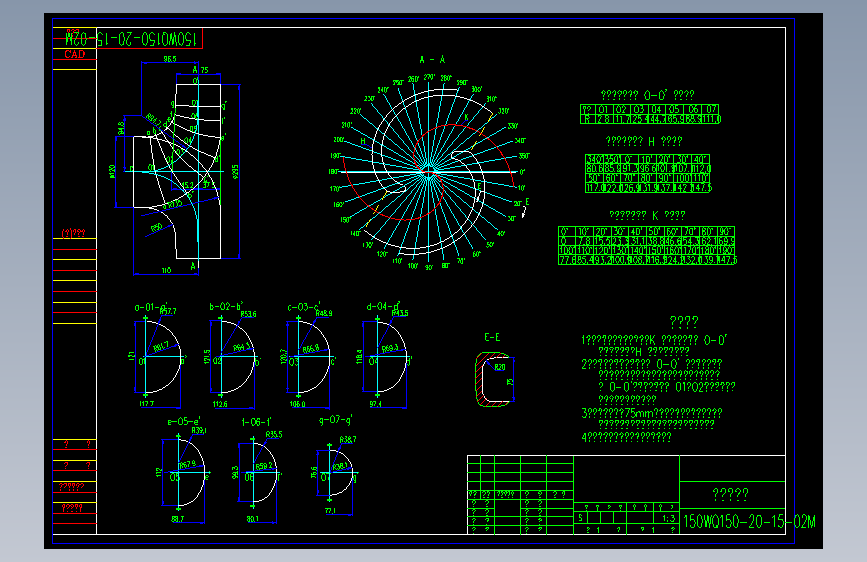Click the center of the volute spiral view

(x=427, y=172)
